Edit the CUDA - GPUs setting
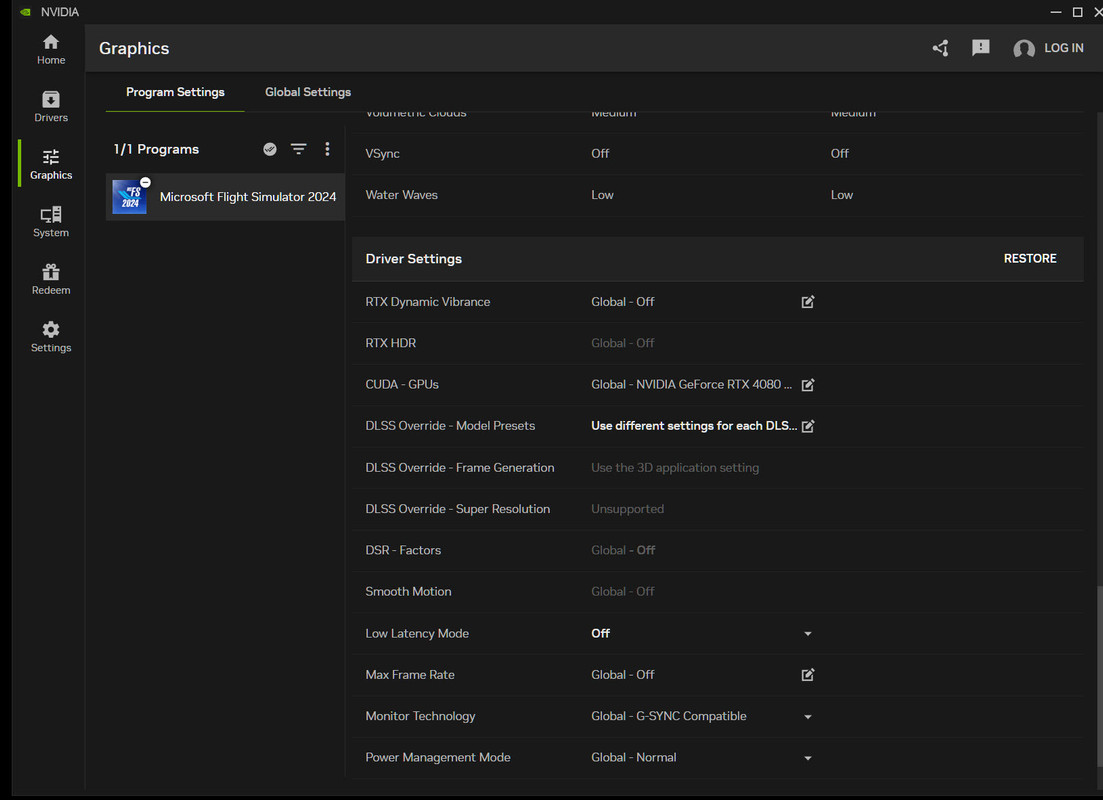 (808, 385)
